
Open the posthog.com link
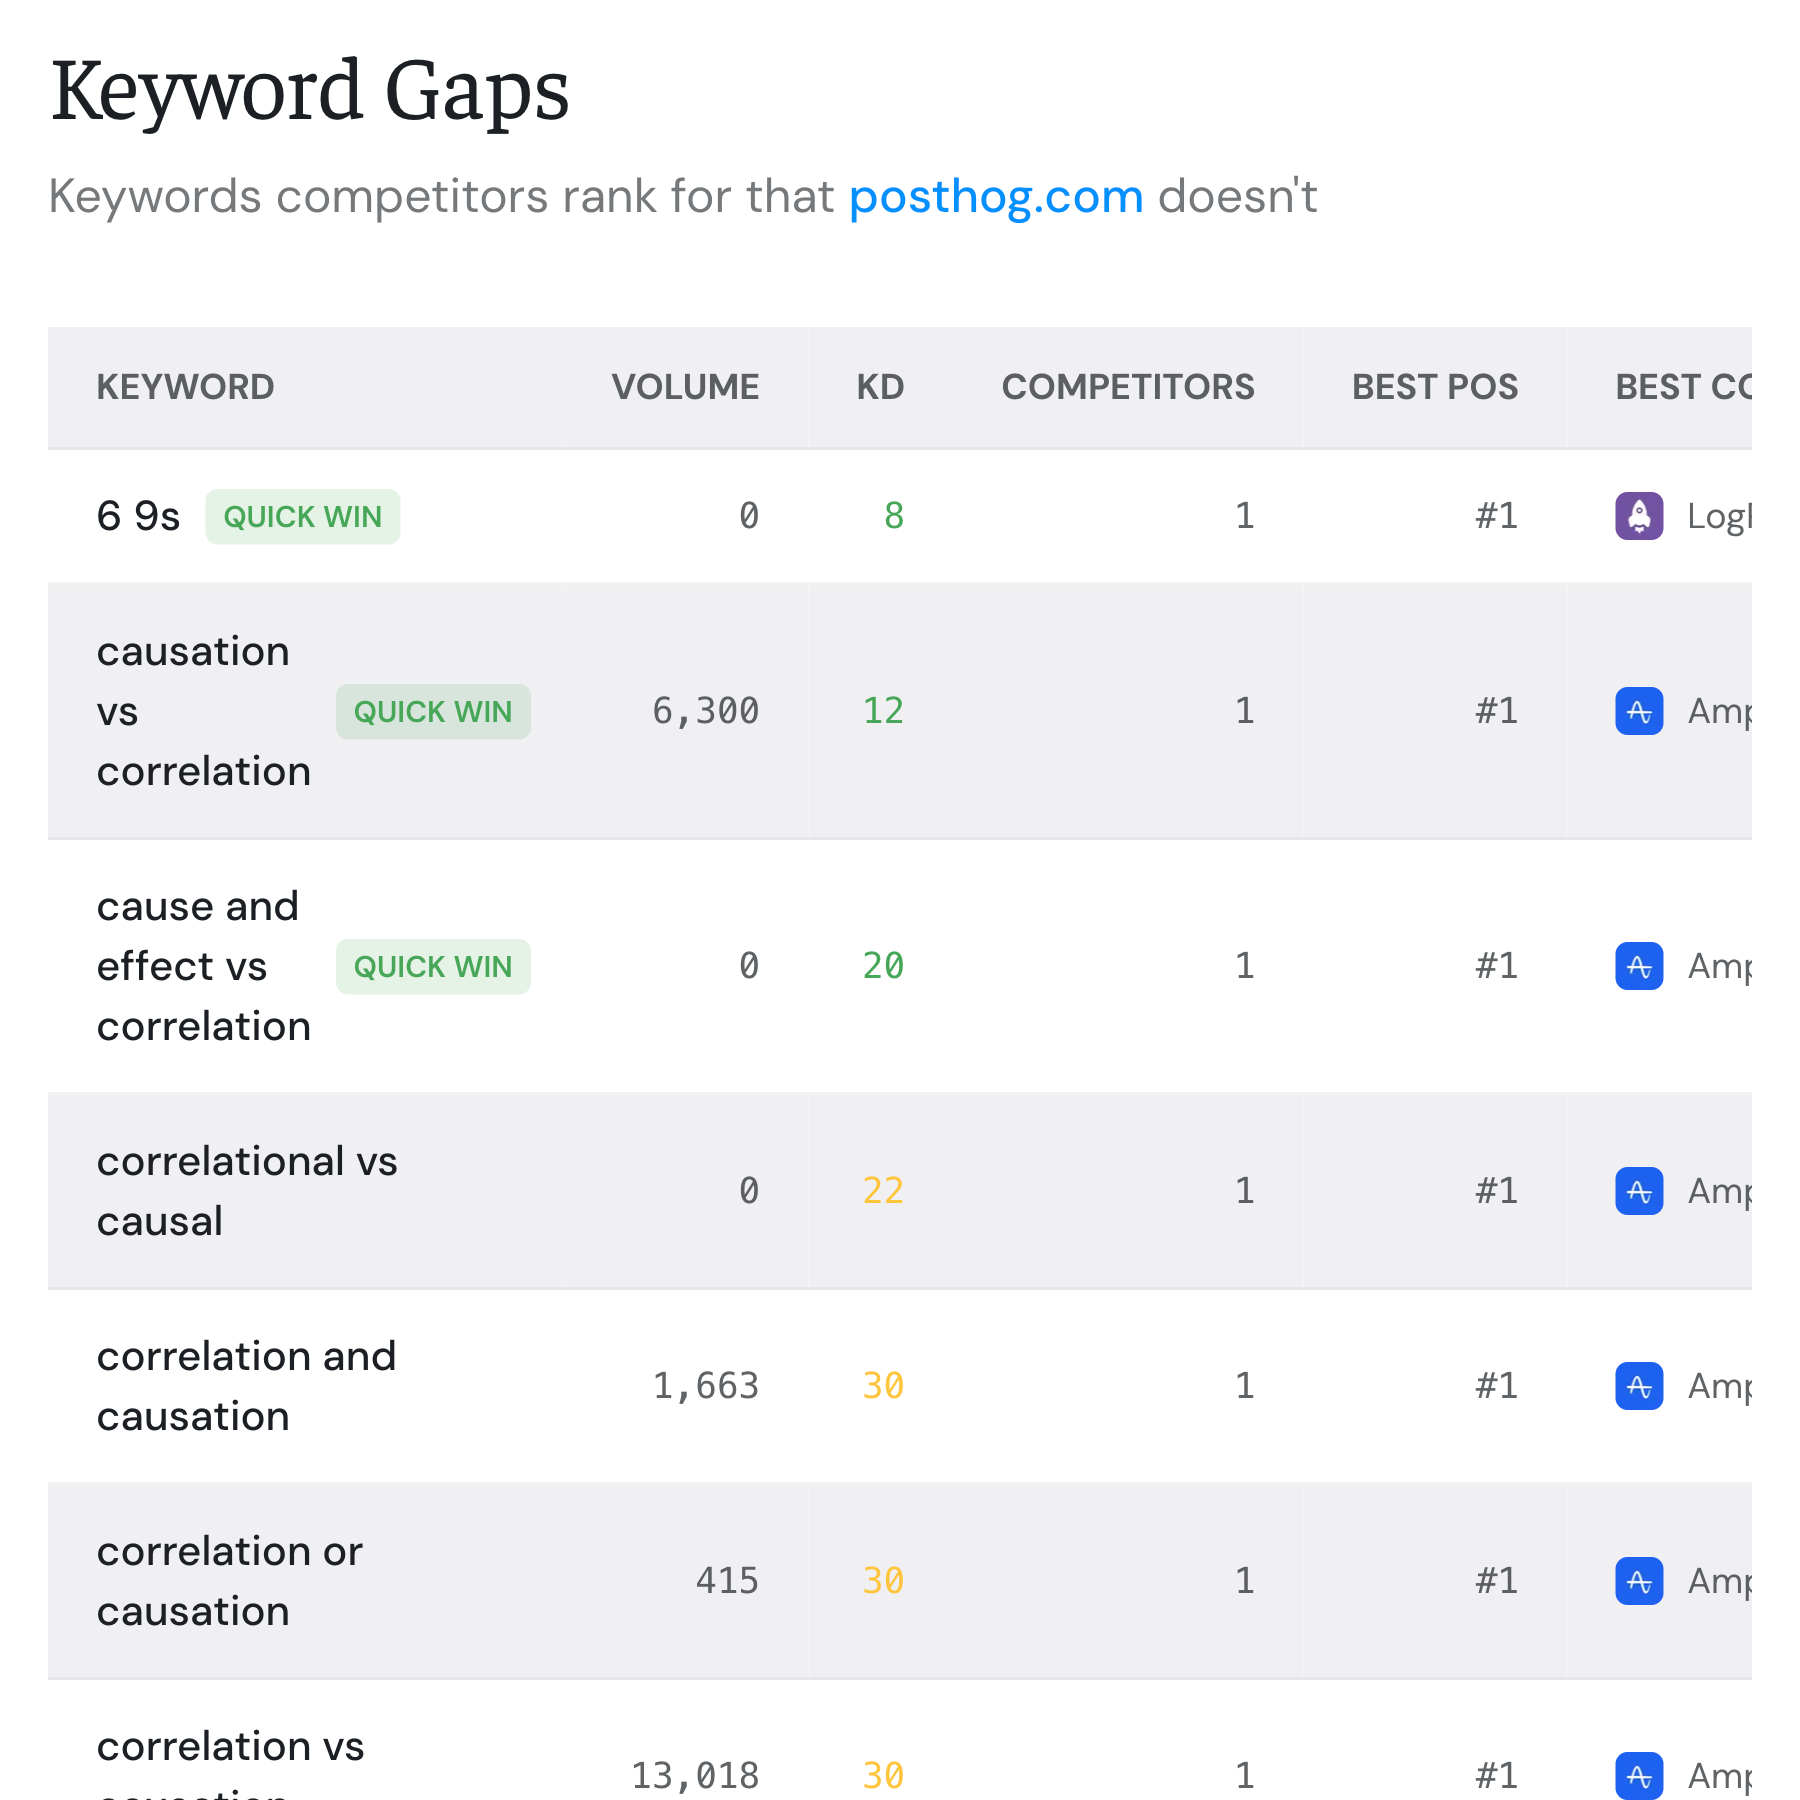coord(996,198)
